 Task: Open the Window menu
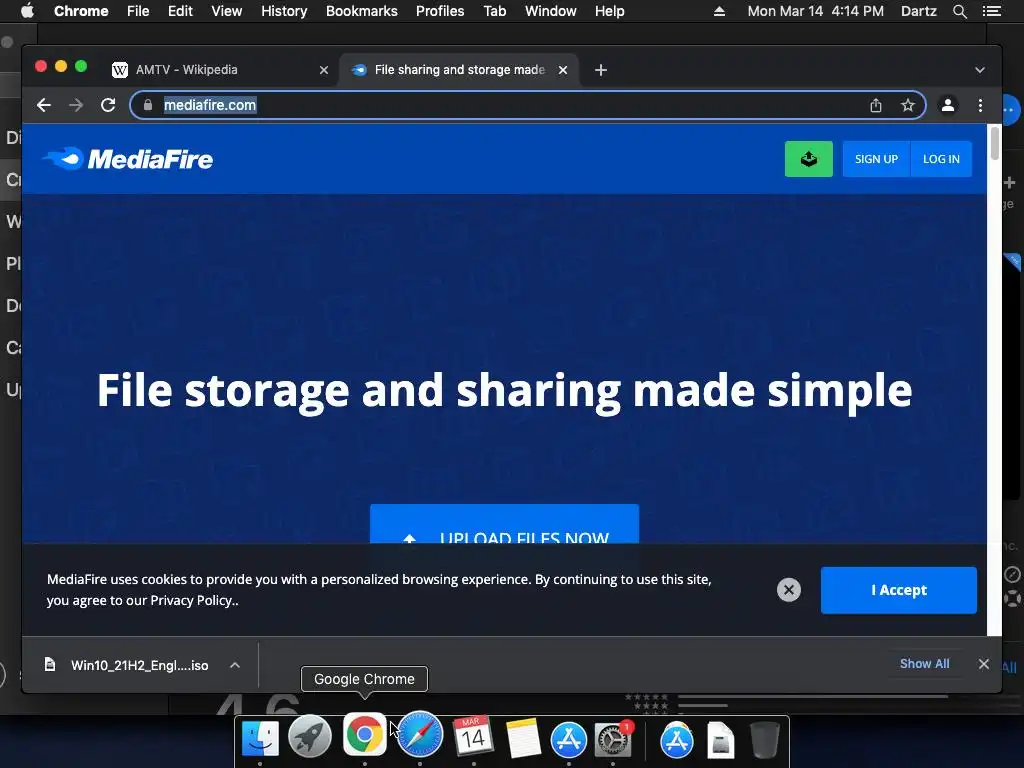tap(551, 11)
